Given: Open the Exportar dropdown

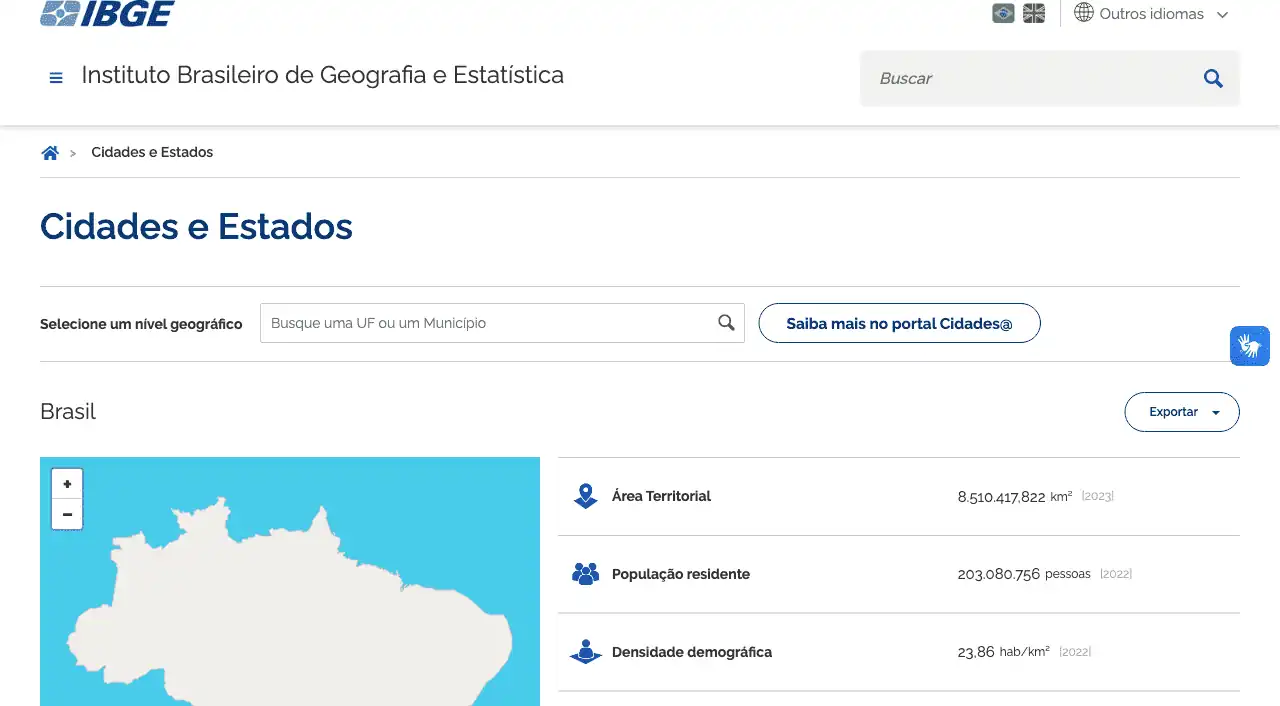Looking at the screenshot, I should [x=1182, y=412].
